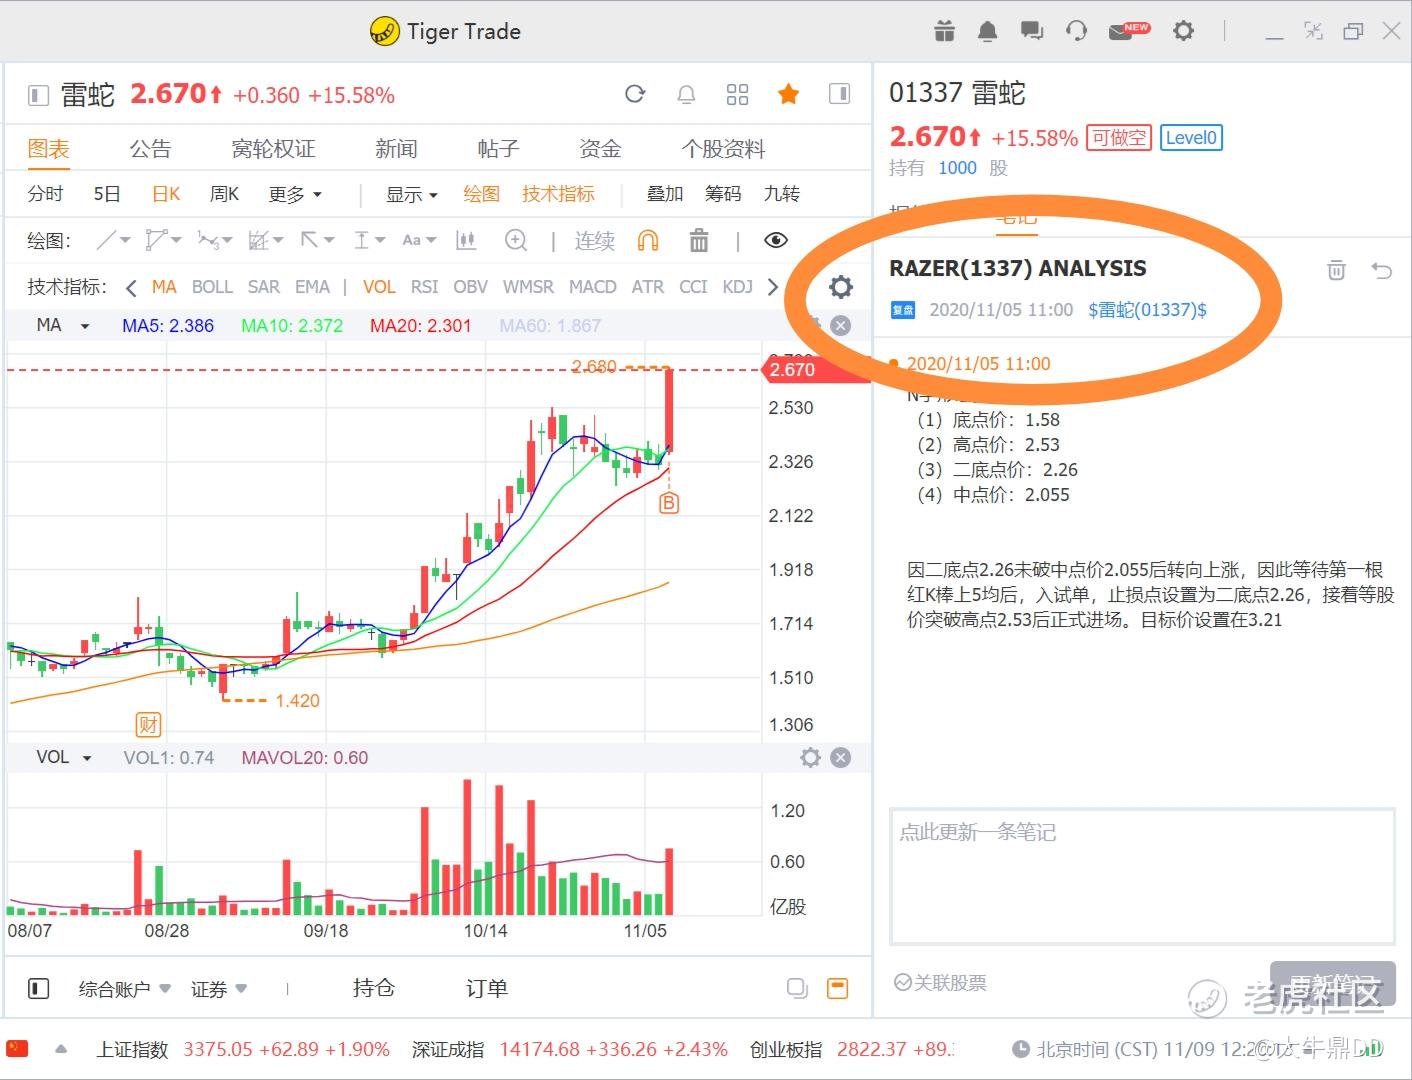Toggle the right side panel icon
This screenshot has height=1080, width=1412.
click(839, 94)
